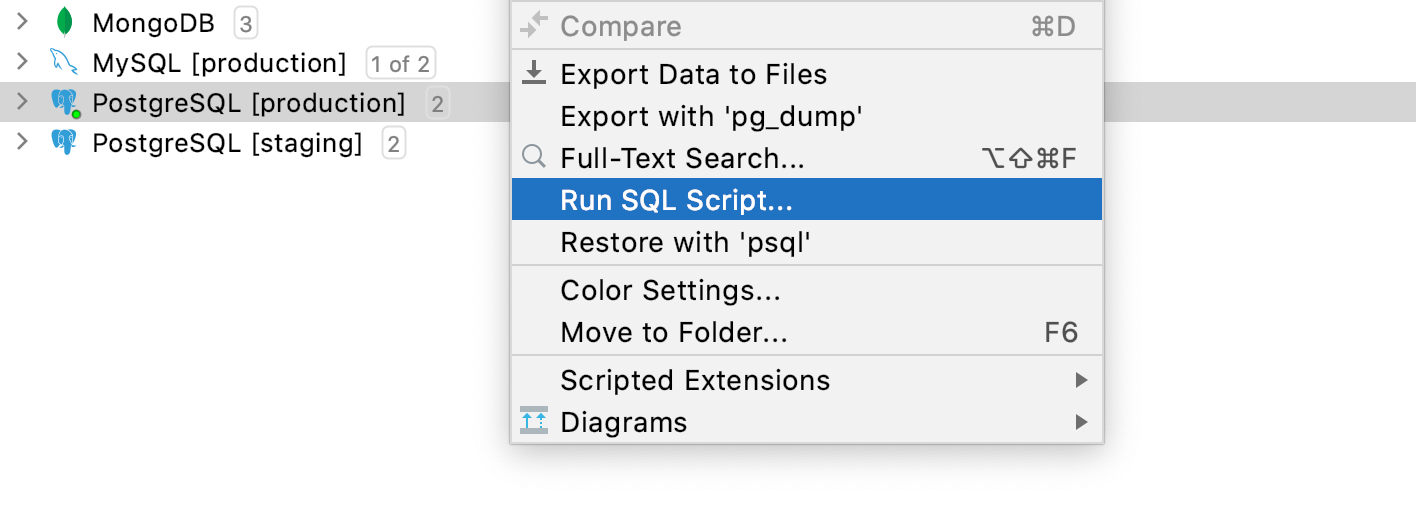Click the MongoDB leaf icon
1416x518 pixels.
pyautogui.click(x=65, y=22)
